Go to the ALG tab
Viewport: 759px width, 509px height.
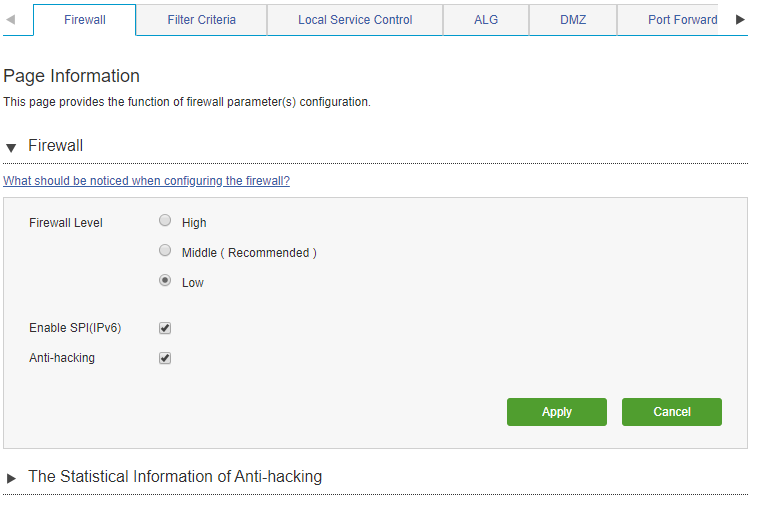486,20
